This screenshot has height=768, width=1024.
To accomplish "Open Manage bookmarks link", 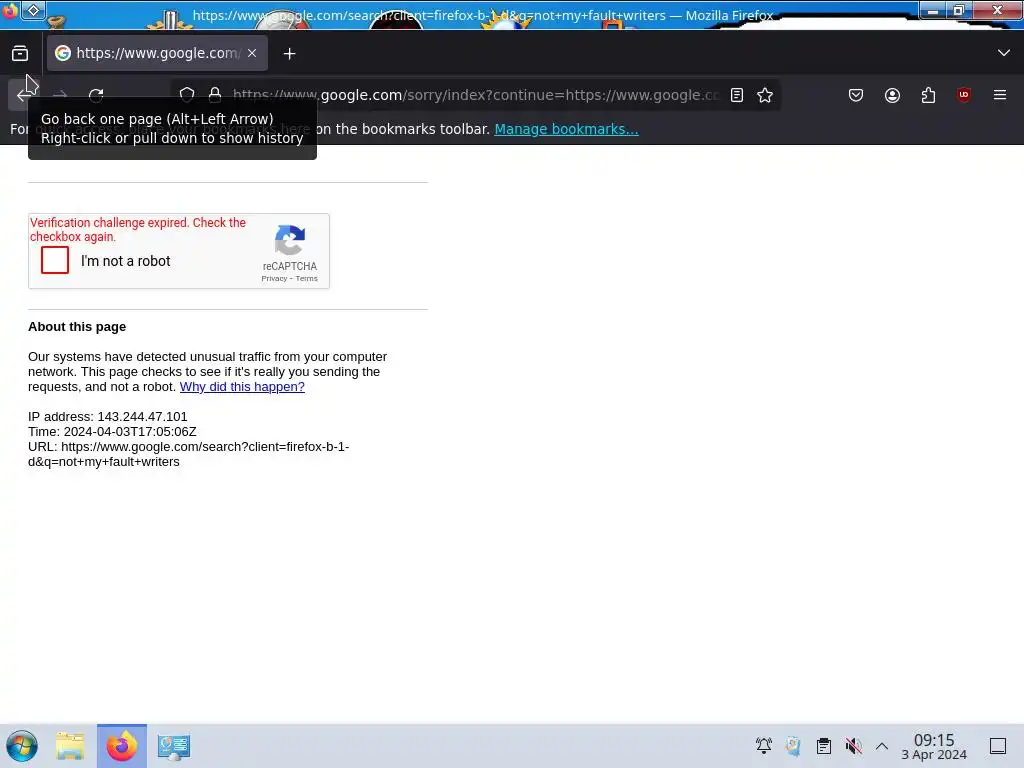I will (x=566, y=129).
